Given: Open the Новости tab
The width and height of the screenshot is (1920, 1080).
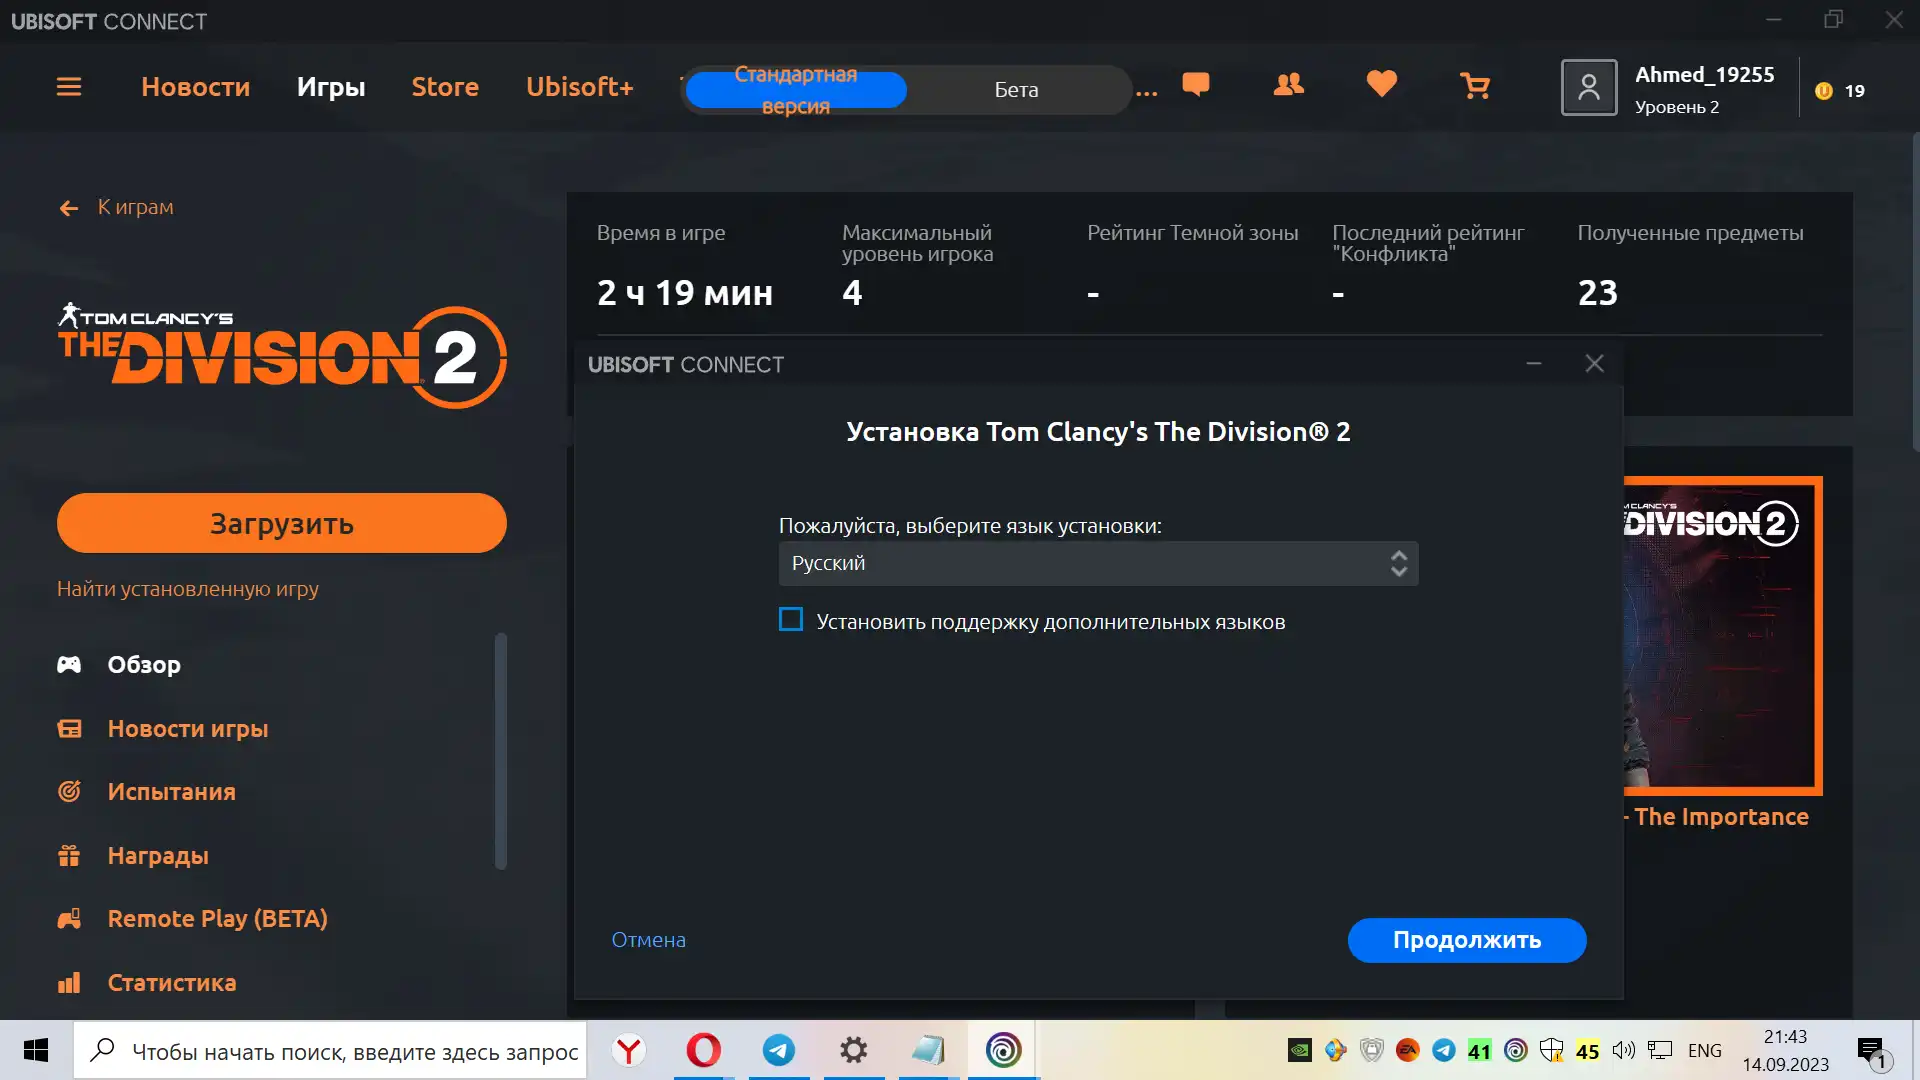Looking at the screenshot, I should click(x=196, y=87).
